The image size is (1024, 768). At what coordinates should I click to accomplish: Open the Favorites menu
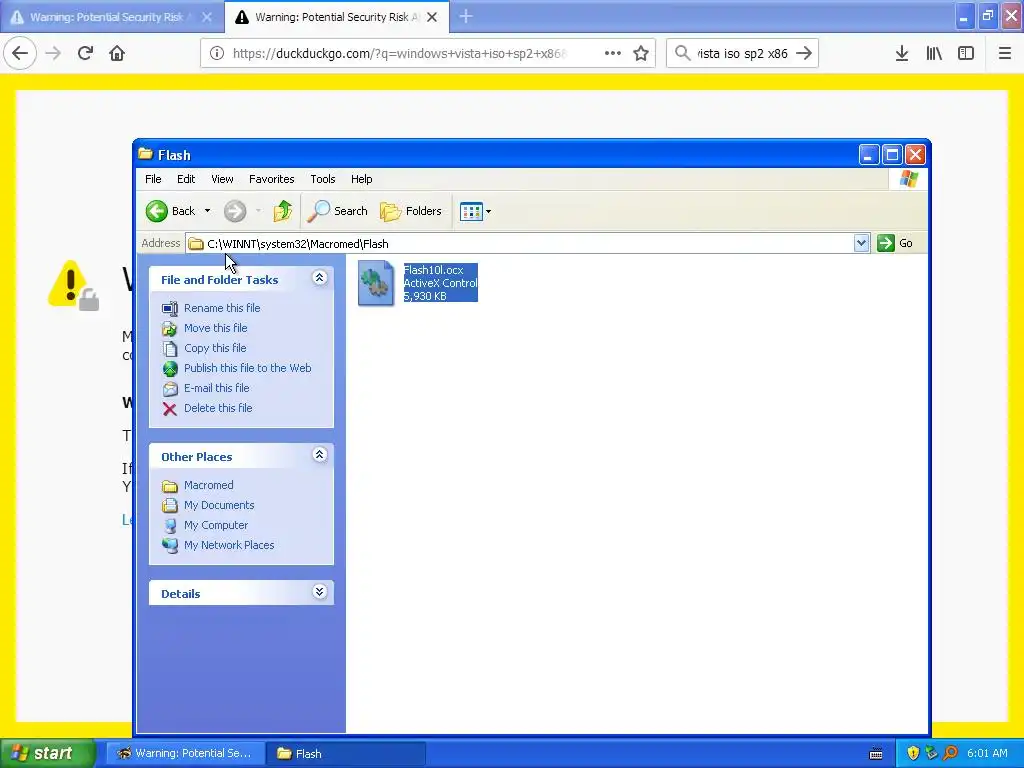[x=272, y=179]
